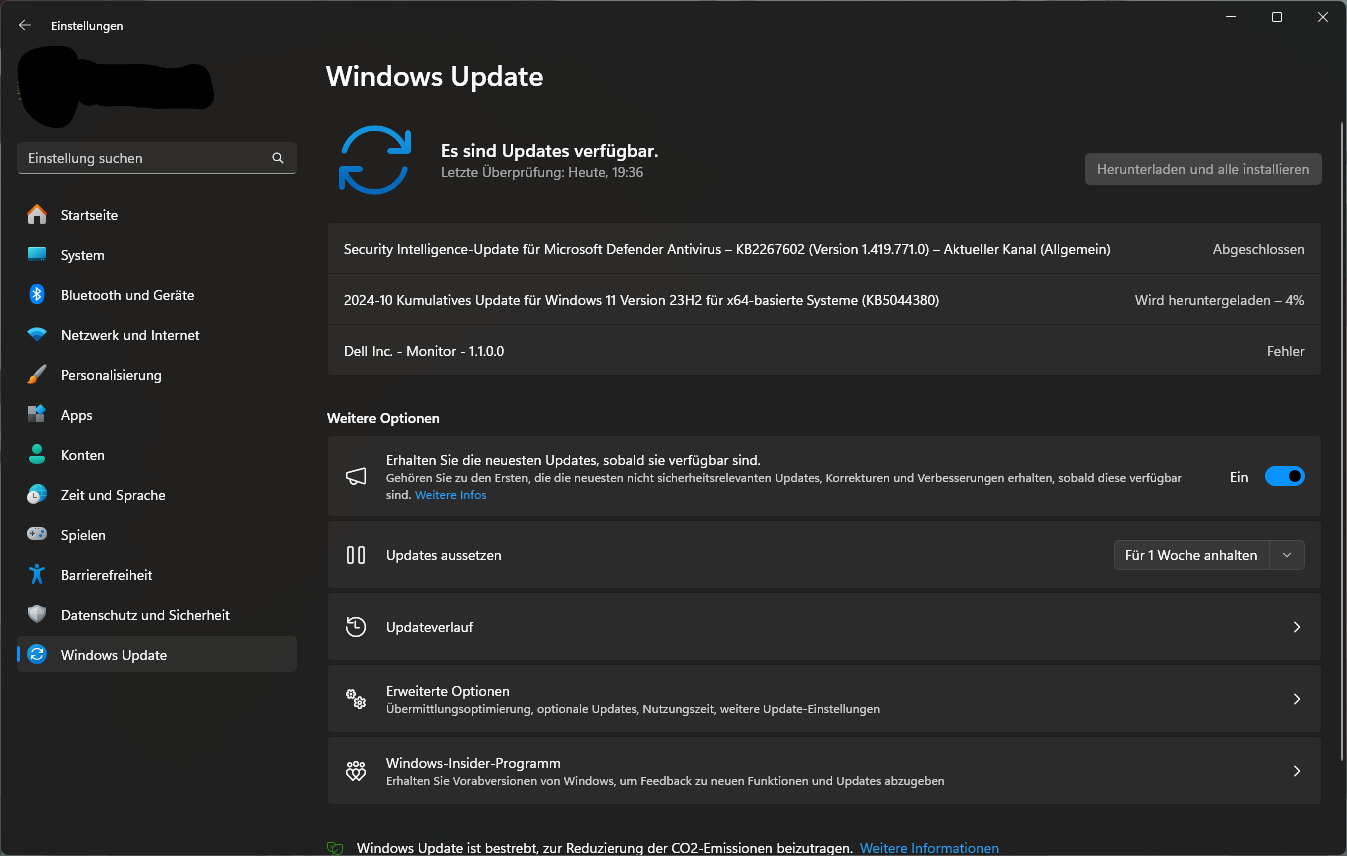Click the Windows-Insider-Programm title text

point(473,763)
